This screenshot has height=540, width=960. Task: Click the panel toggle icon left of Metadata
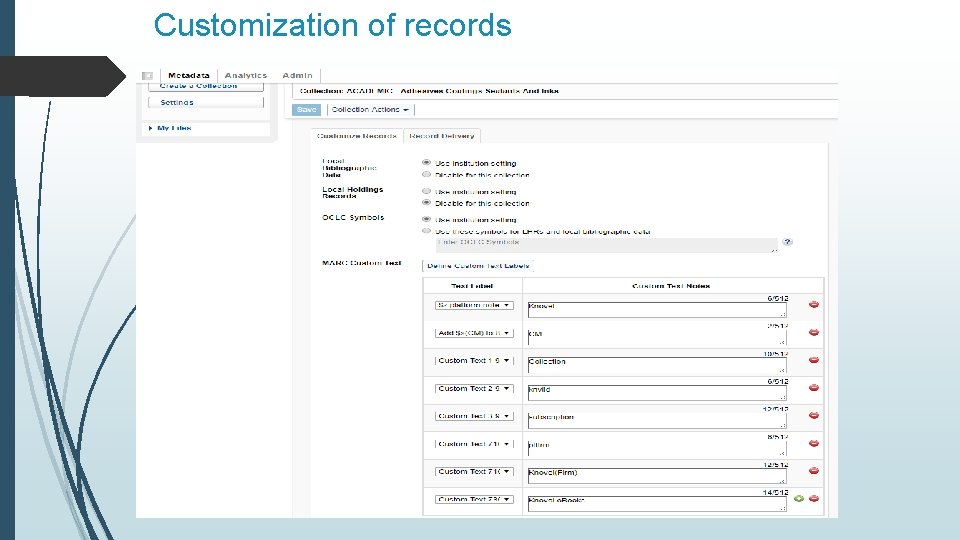(148, 75)
